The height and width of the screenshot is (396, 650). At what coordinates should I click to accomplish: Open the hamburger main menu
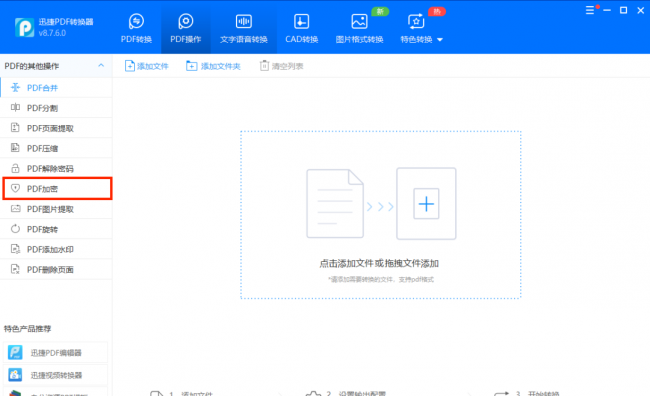(x=589, y=10)
